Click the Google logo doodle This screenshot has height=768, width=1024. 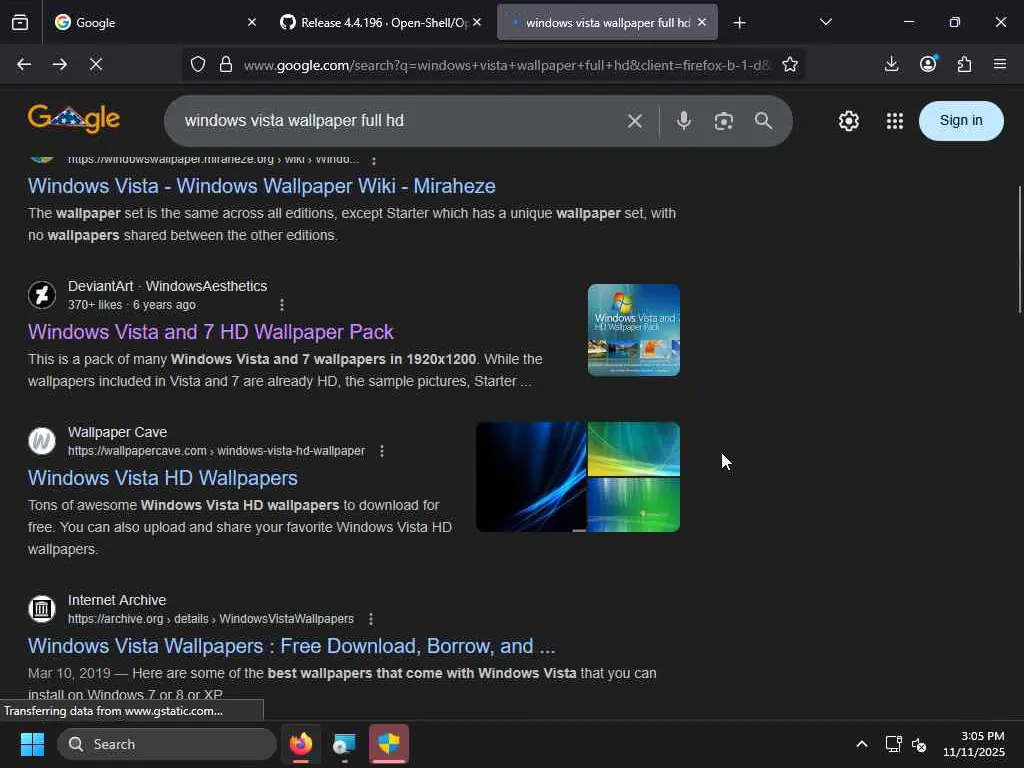pos(74,118)
